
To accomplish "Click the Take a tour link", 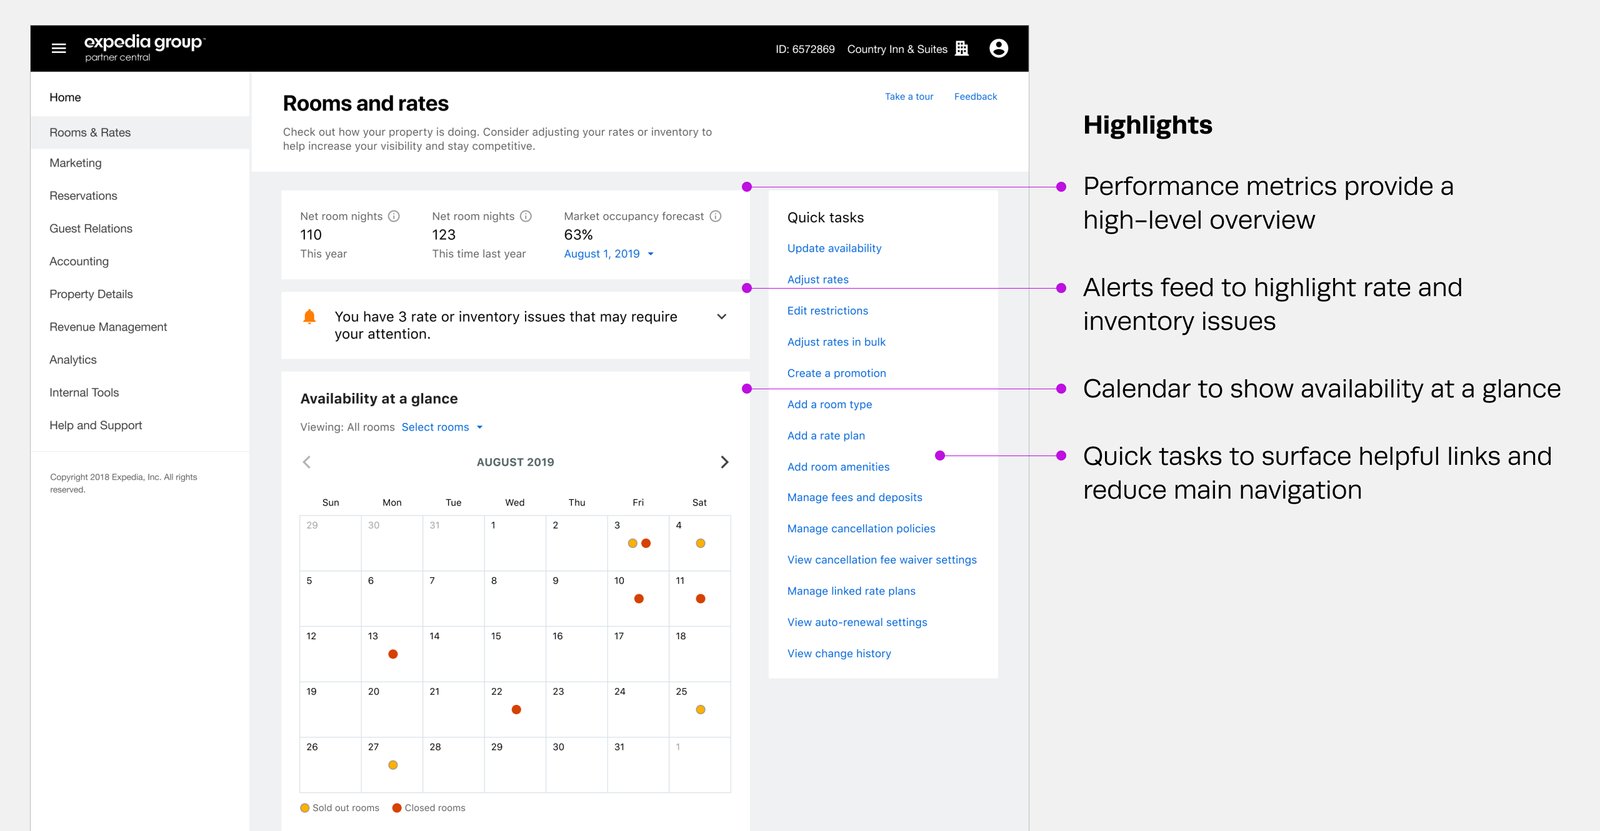I will click(x=909, y=97).
